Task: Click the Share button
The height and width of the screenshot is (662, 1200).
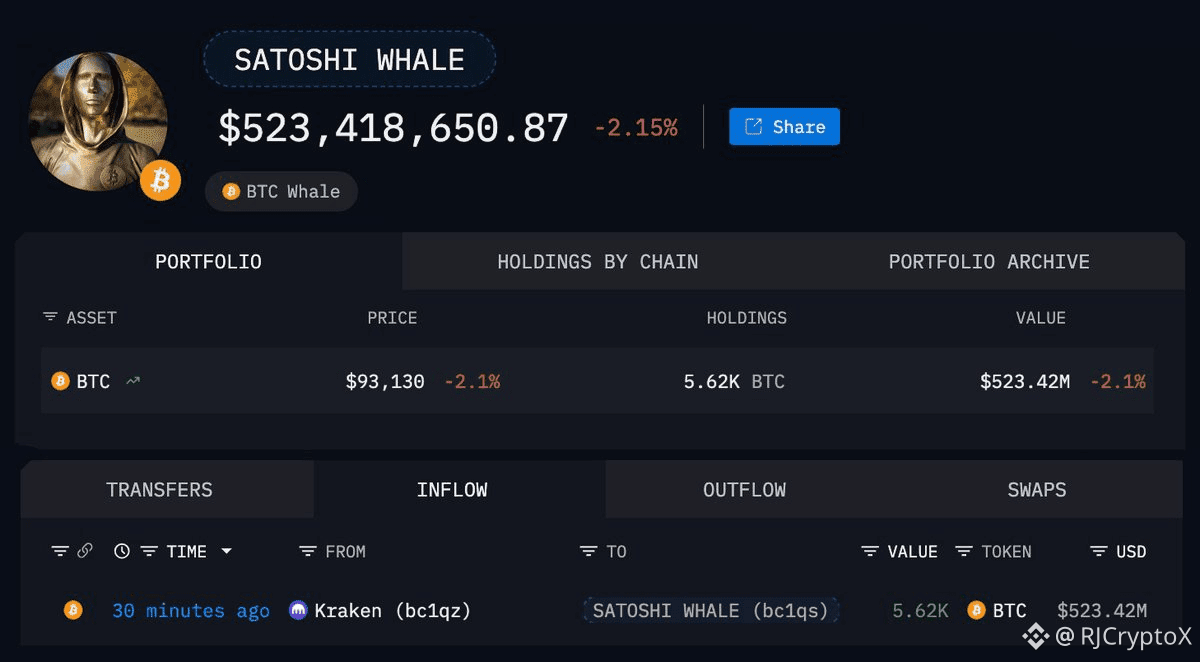Action: (x=784, y=127)
